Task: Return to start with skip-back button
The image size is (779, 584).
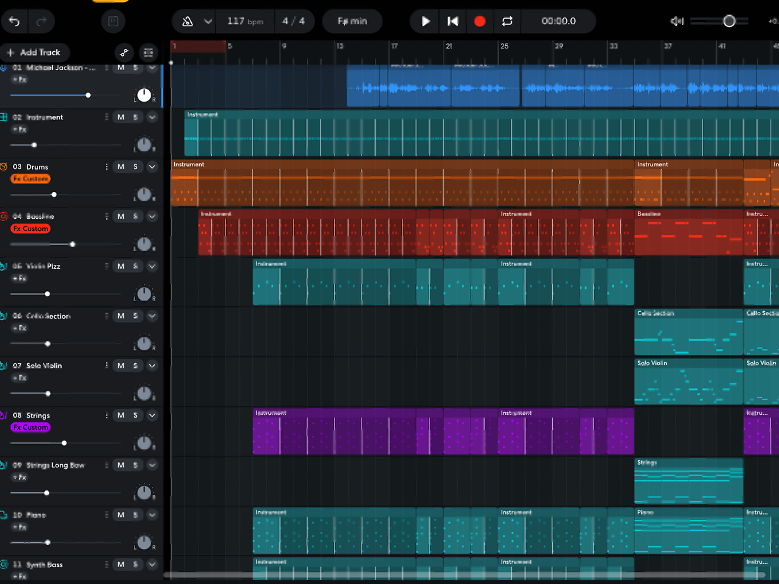Action: (453, 21)
